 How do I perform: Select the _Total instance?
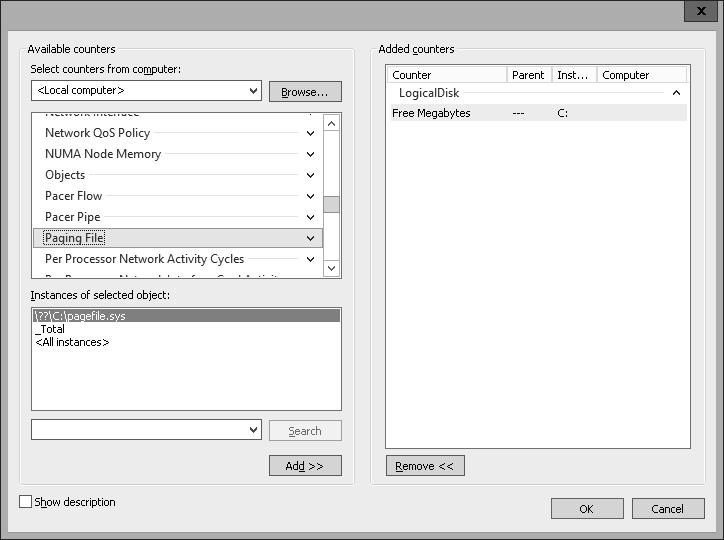pos(187,329)
